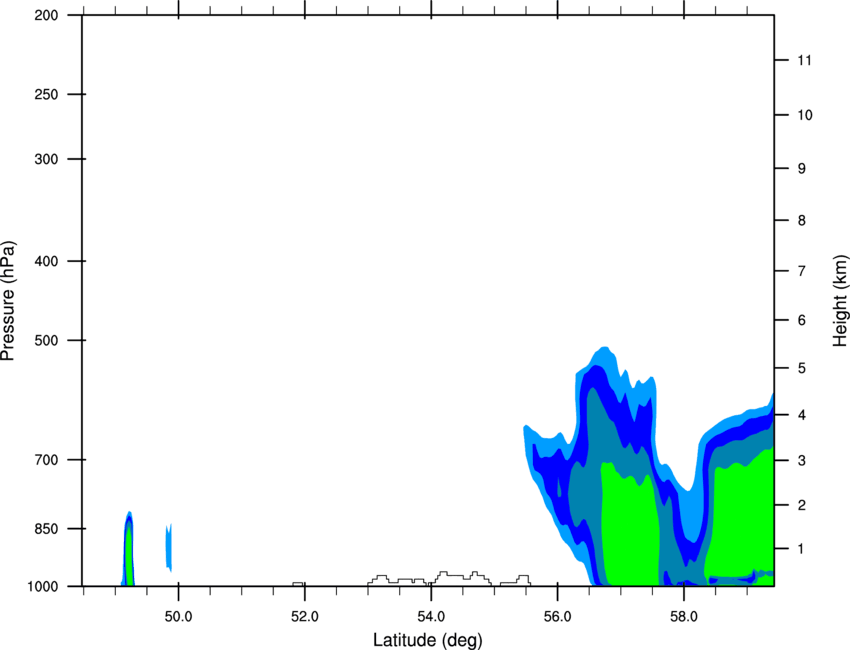Click the 5 km height tick label

pyautogui.click(x=802, y=368)
